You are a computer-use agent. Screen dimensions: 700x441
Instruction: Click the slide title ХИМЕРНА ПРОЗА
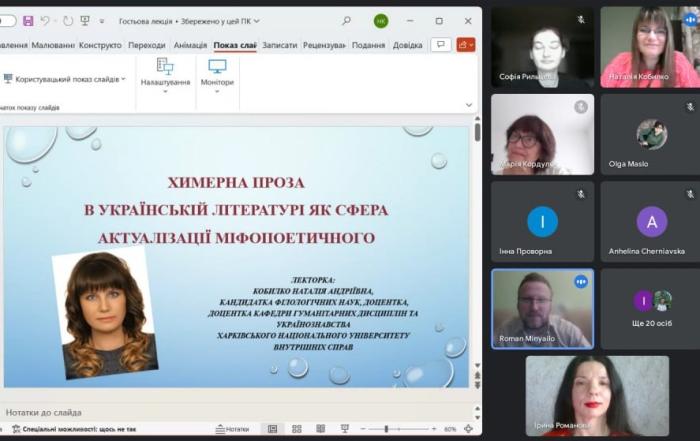[236, 183]
